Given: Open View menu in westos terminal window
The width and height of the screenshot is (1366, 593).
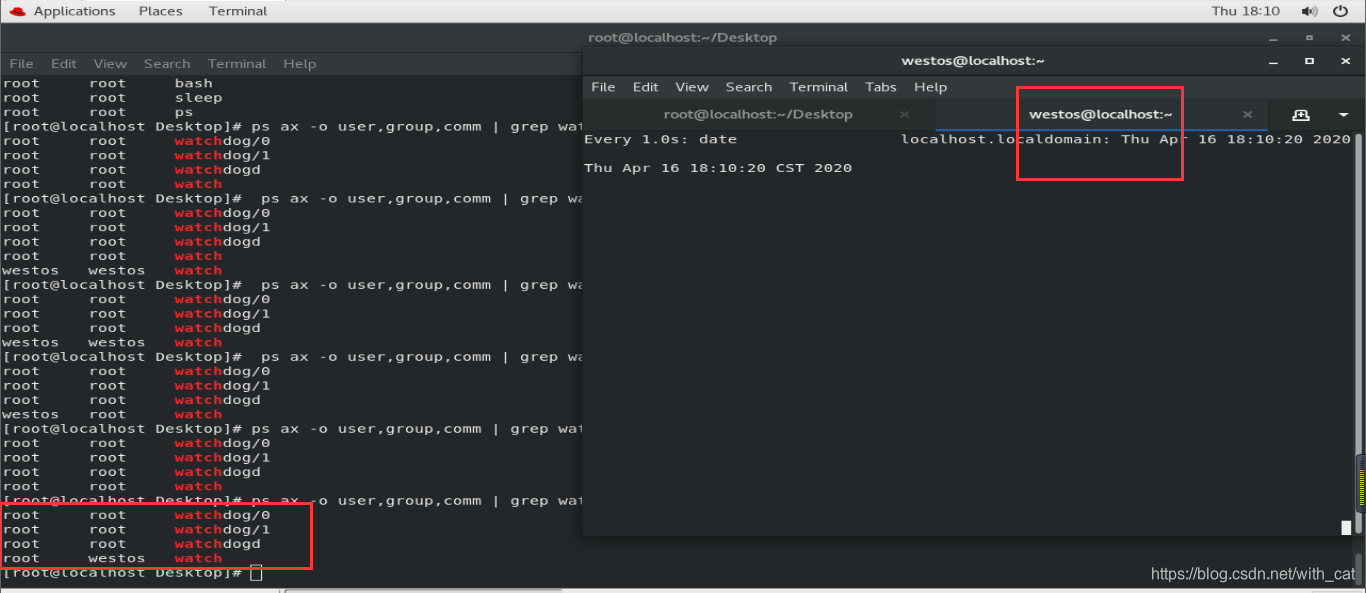Looking at the screenshot, I should [x=692, y=87].
